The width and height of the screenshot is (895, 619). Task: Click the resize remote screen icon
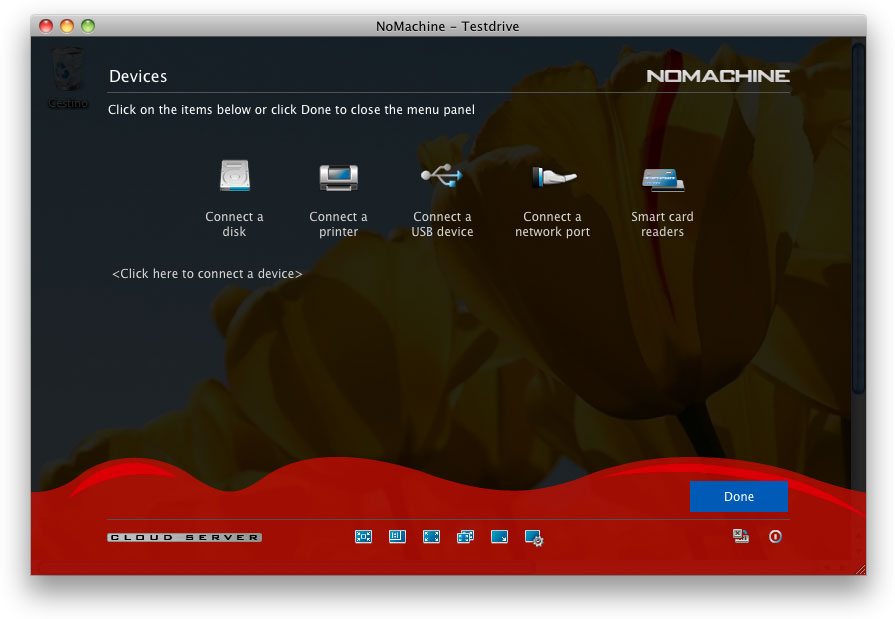coord(397,537)
